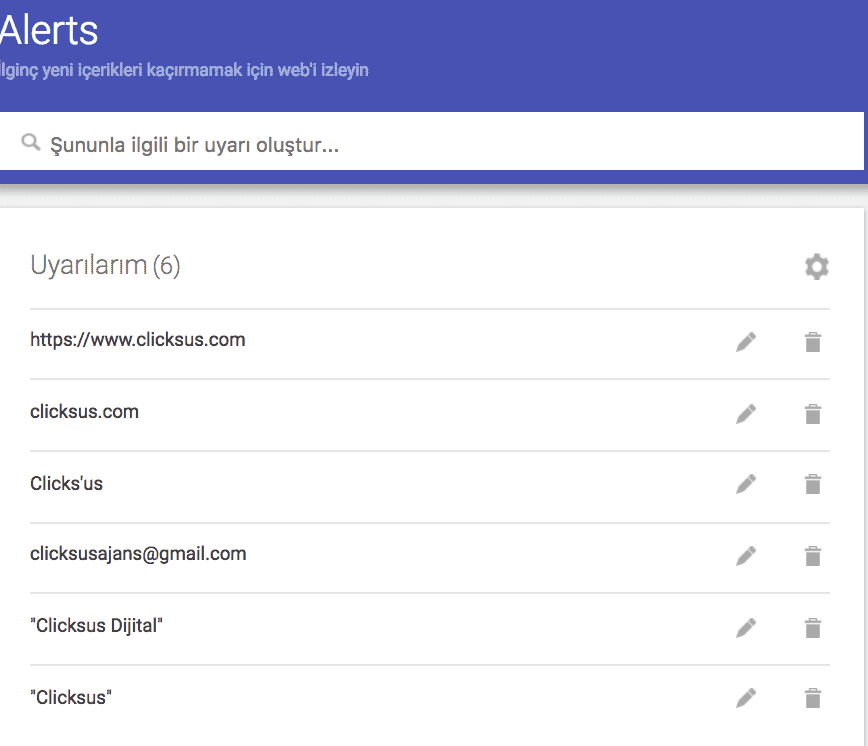The height and width of the screenshot is (746, 868).
Task: Open the alerts settings gear
Action: point(816,266)
